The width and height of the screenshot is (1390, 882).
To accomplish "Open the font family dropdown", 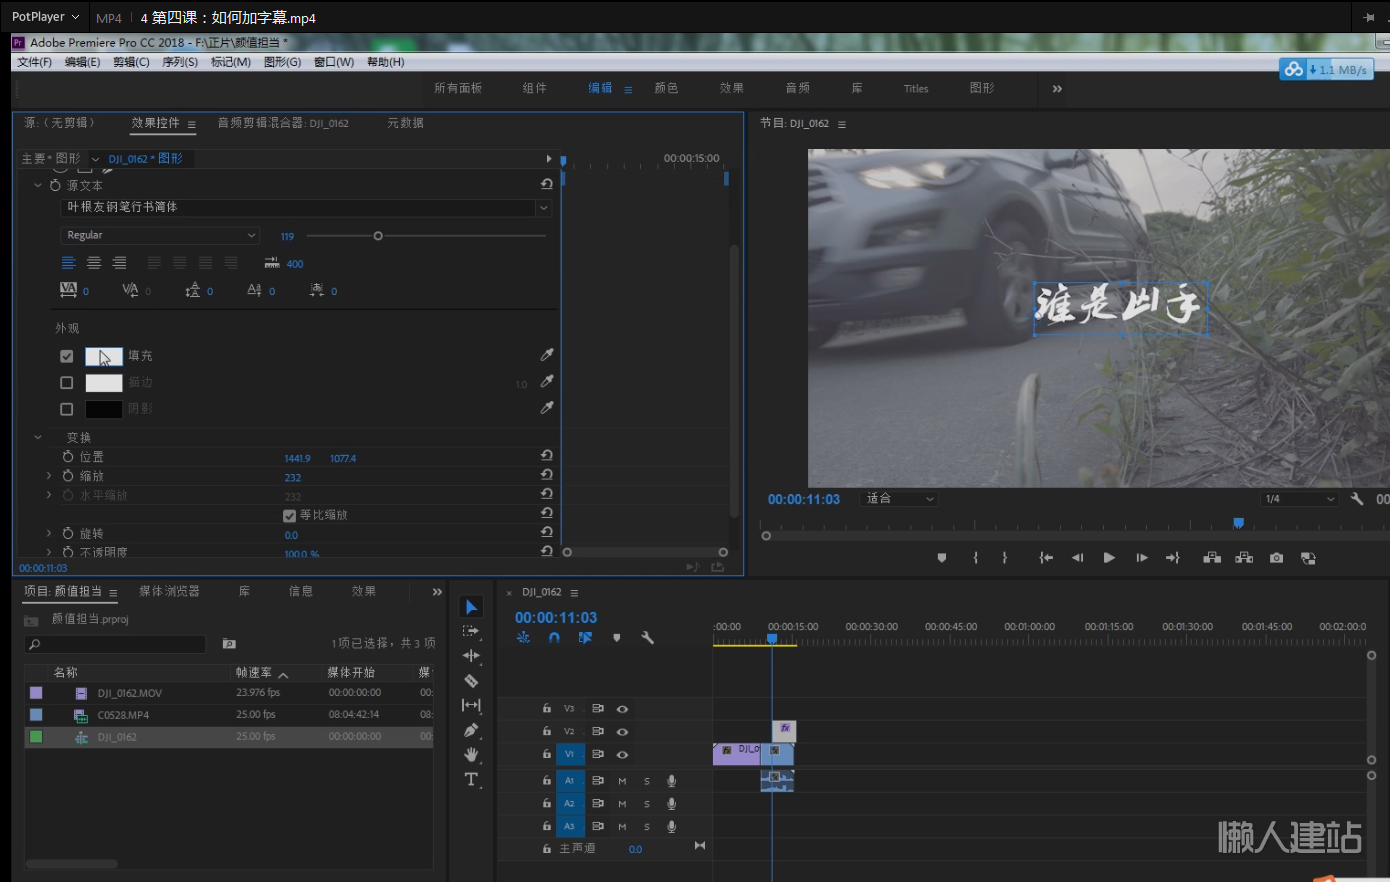I will 544,208.
